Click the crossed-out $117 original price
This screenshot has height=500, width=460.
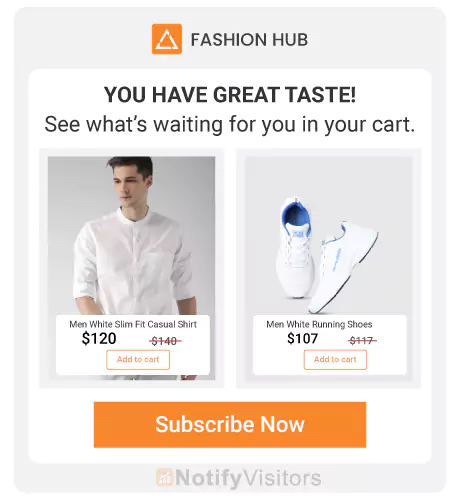362,340
